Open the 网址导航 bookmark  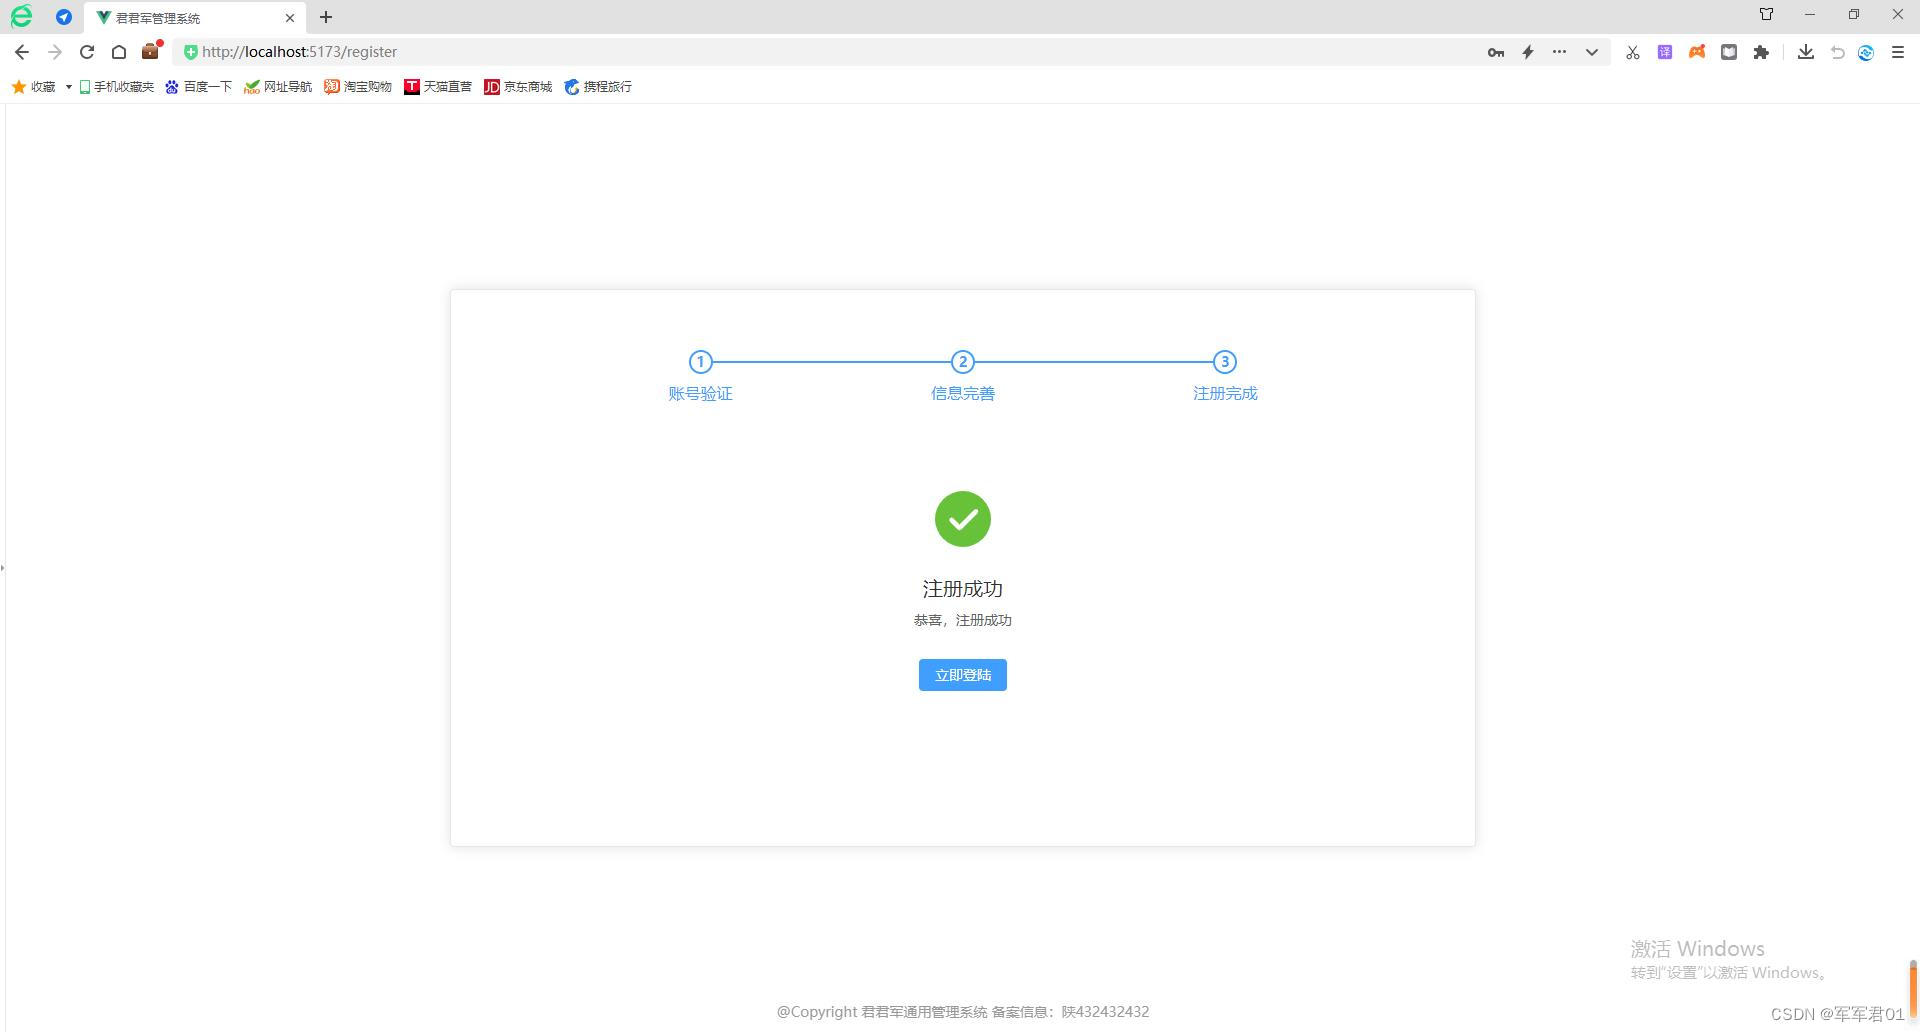coord(278,87)
